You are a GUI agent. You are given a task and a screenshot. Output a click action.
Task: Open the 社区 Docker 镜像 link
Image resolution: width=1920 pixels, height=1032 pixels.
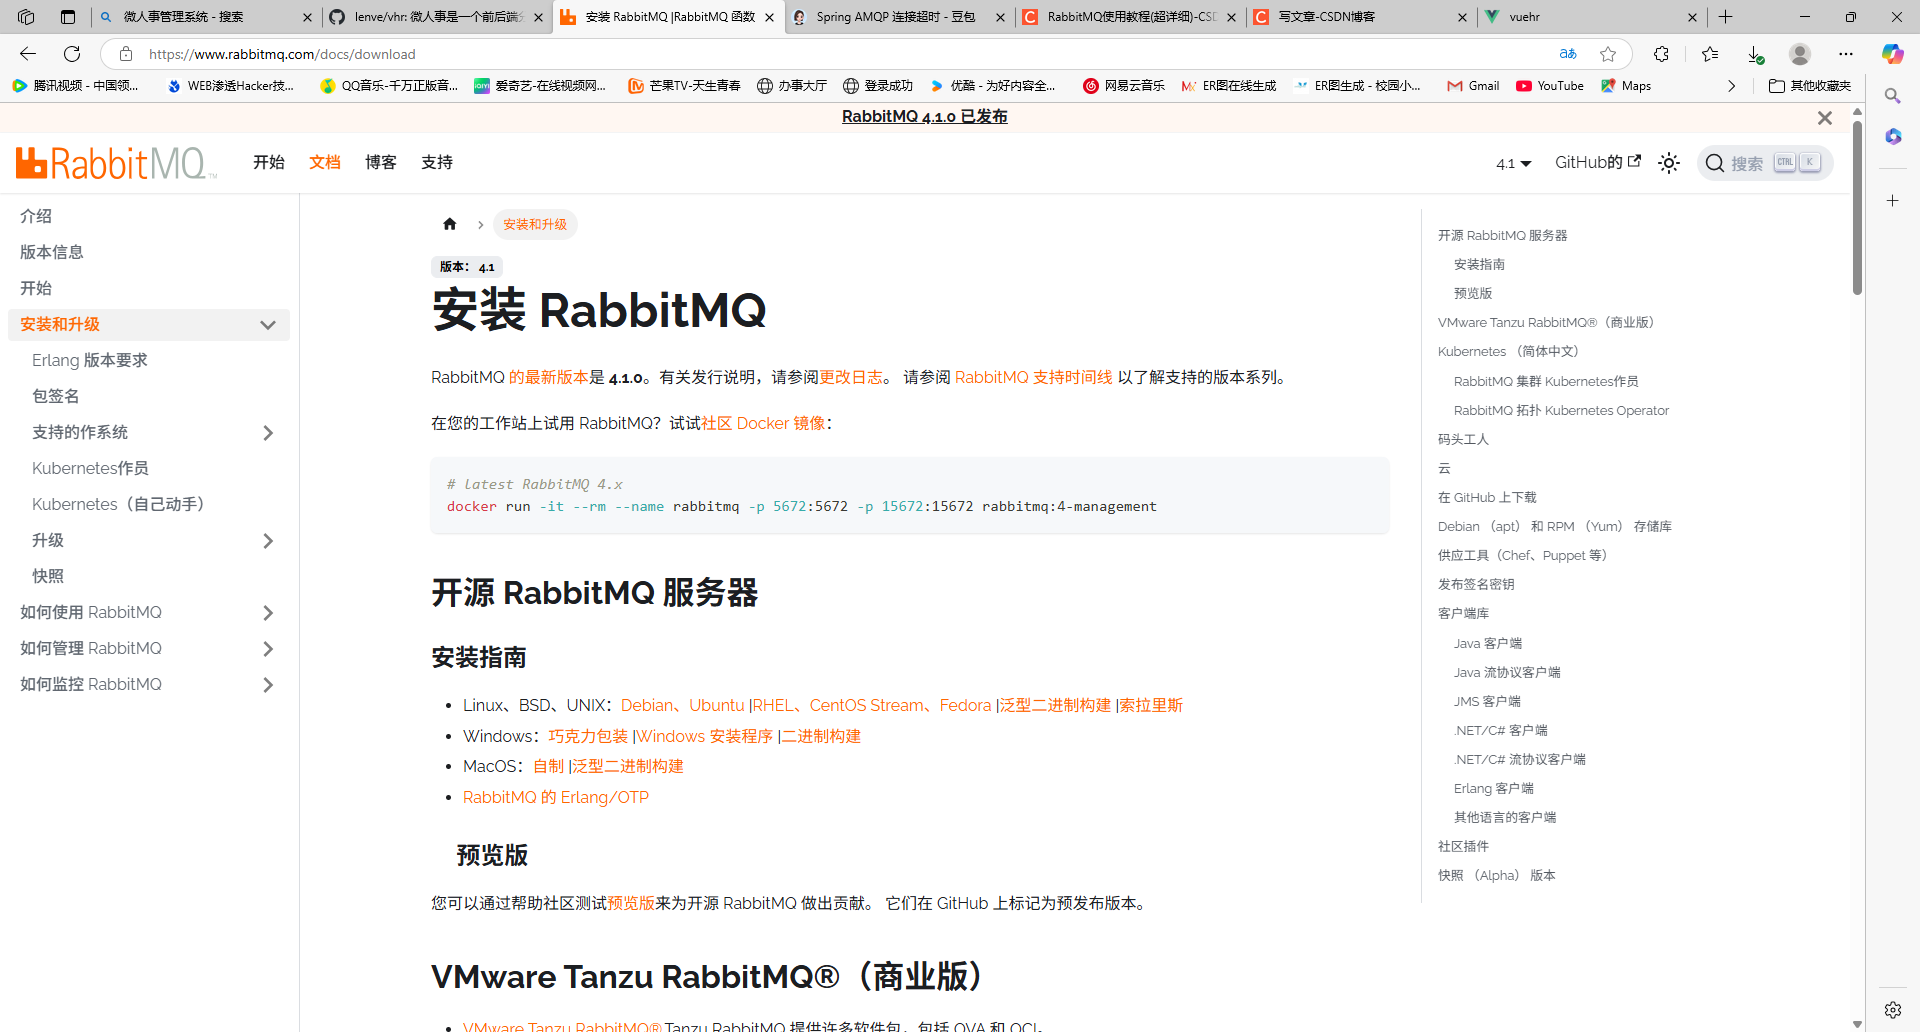763,423
